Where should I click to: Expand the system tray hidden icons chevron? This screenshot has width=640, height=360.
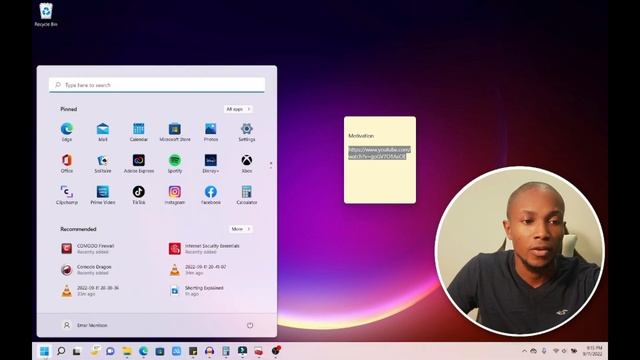pos(524,351)
